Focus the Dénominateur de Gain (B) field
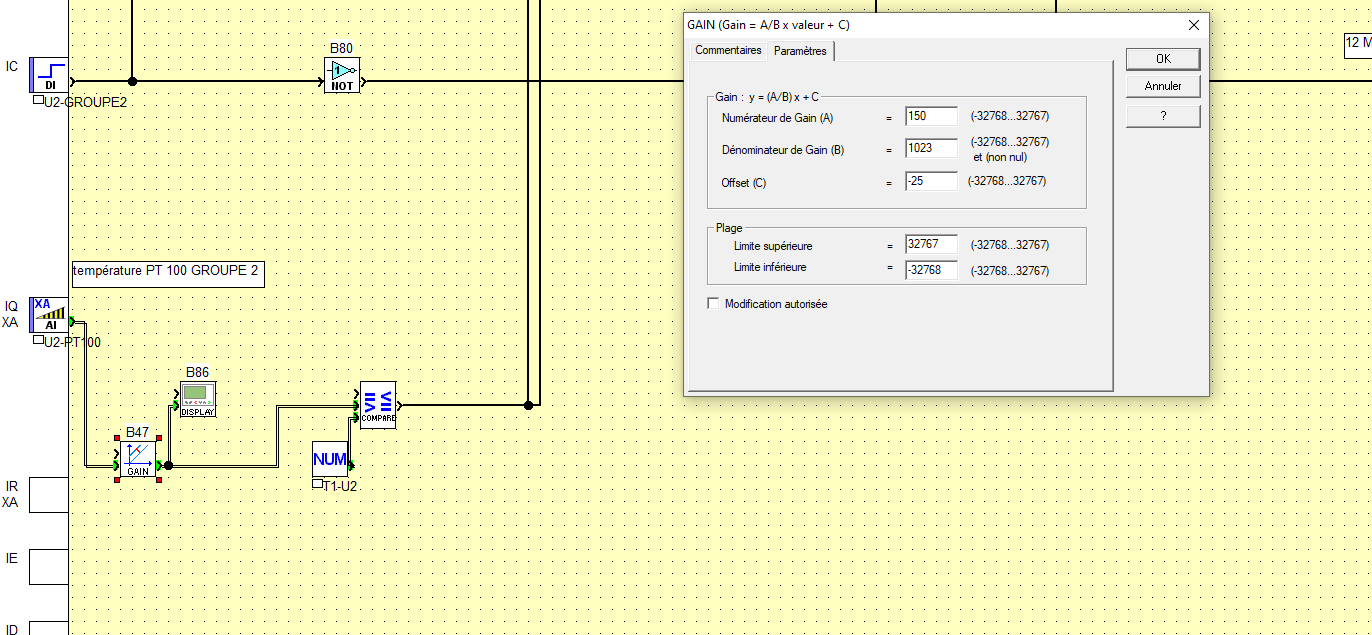The image size is (1372, 635). click(x=930, y=149)
